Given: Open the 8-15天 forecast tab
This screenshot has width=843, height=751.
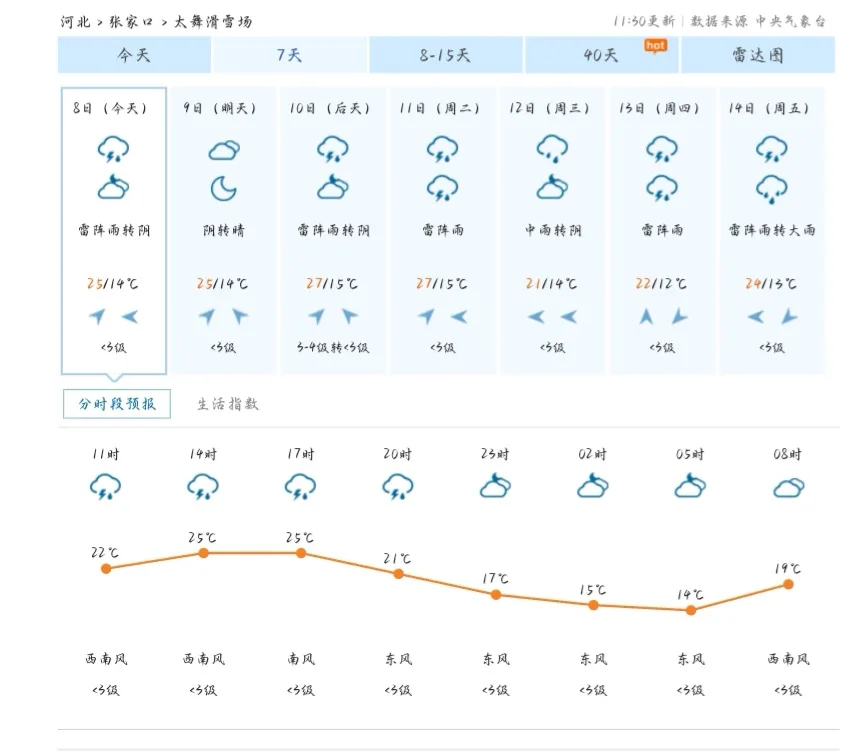Looking at the screenshot, I should 445,54.
